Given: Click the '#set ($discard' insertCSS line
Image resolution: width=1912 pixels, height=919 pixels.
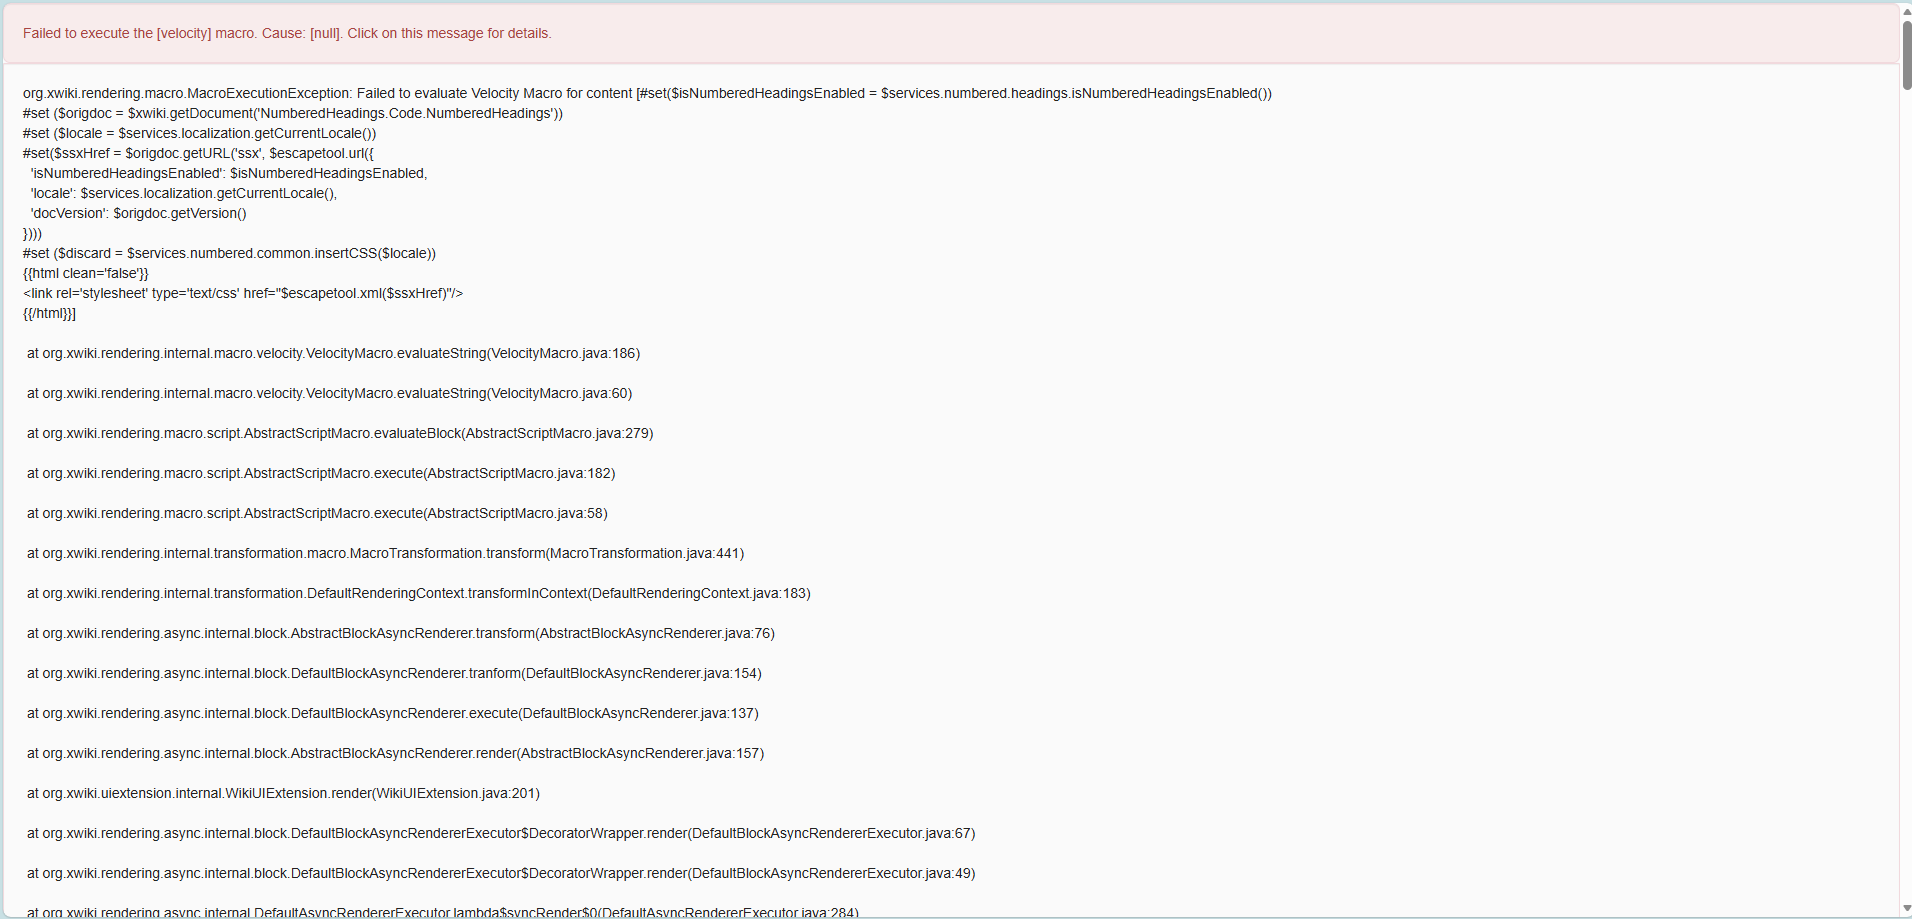Looking at the screenshot, I should [x=229, y=253].
